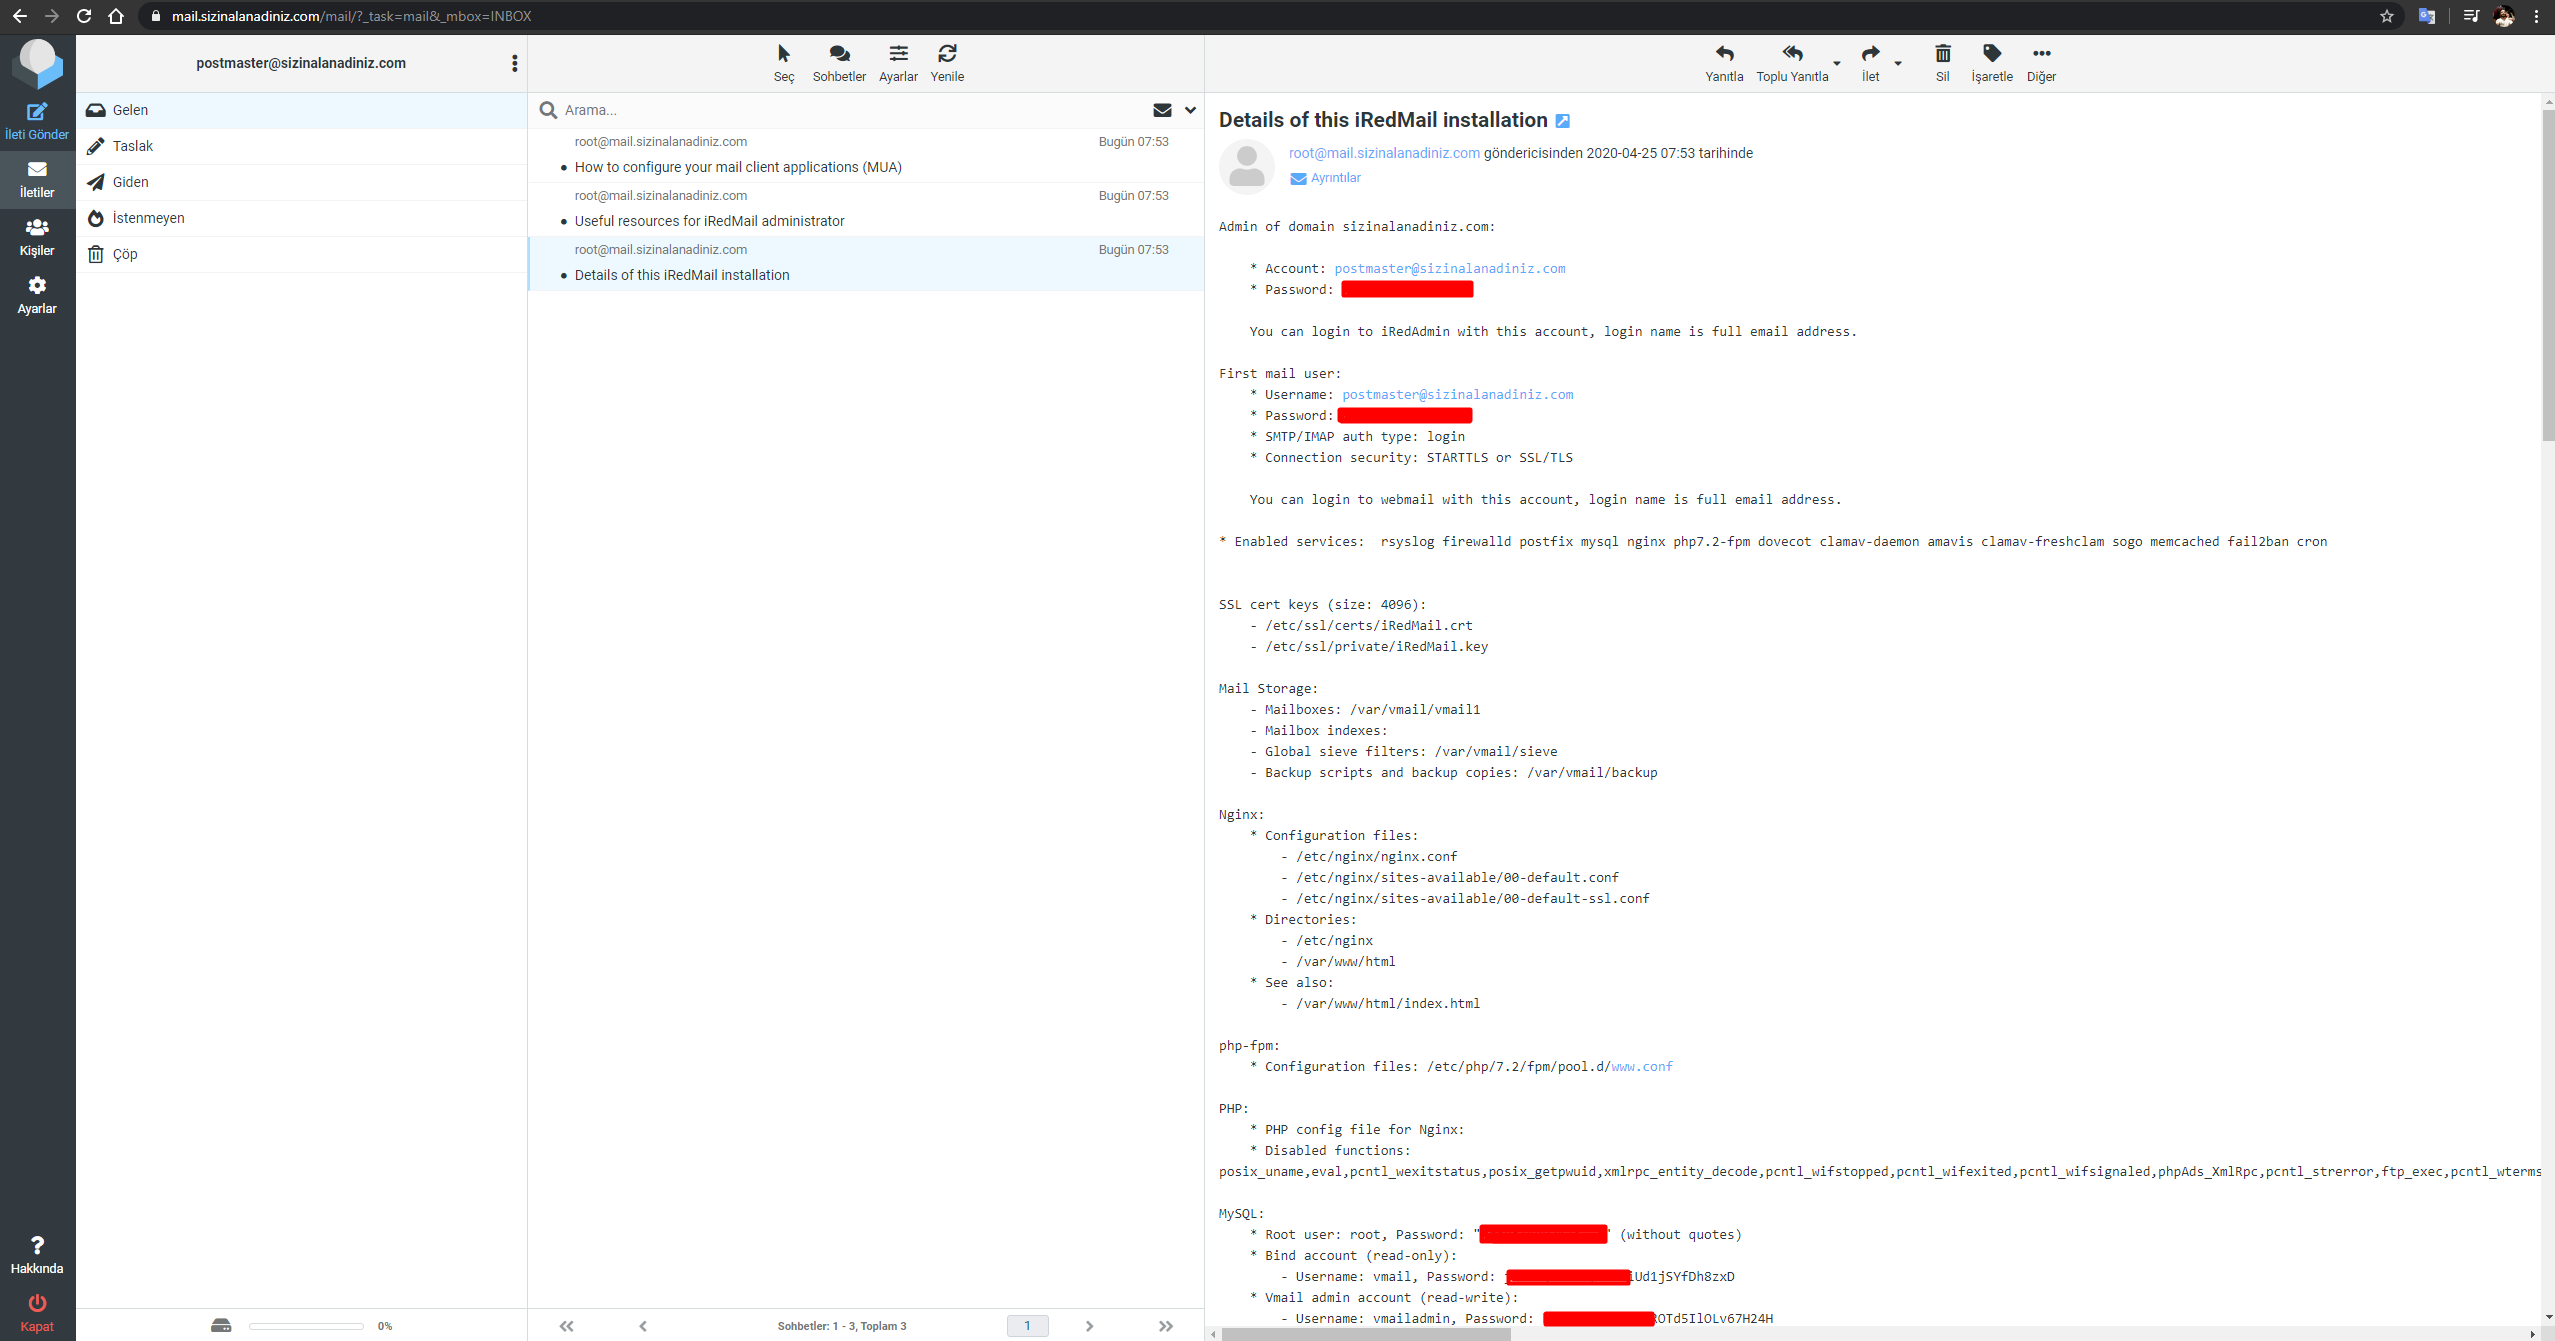Reply all using Toplu Yanıtla

tap(1792, 63)
